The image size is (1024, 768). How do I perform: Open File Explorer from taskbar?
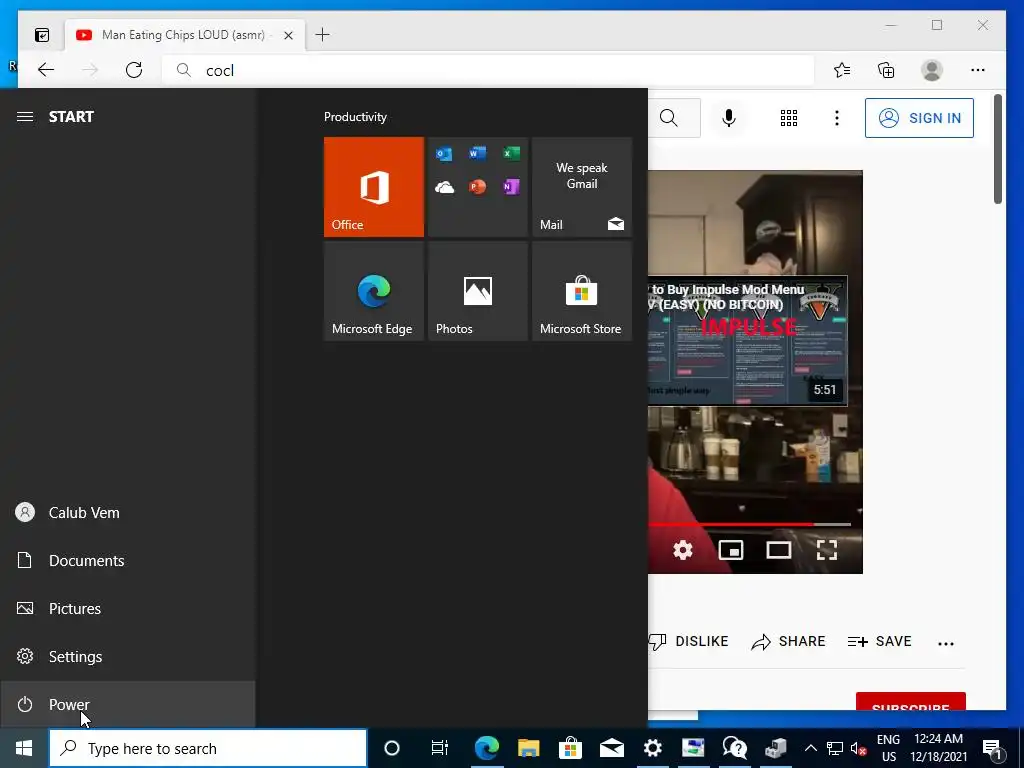(528, 748)
